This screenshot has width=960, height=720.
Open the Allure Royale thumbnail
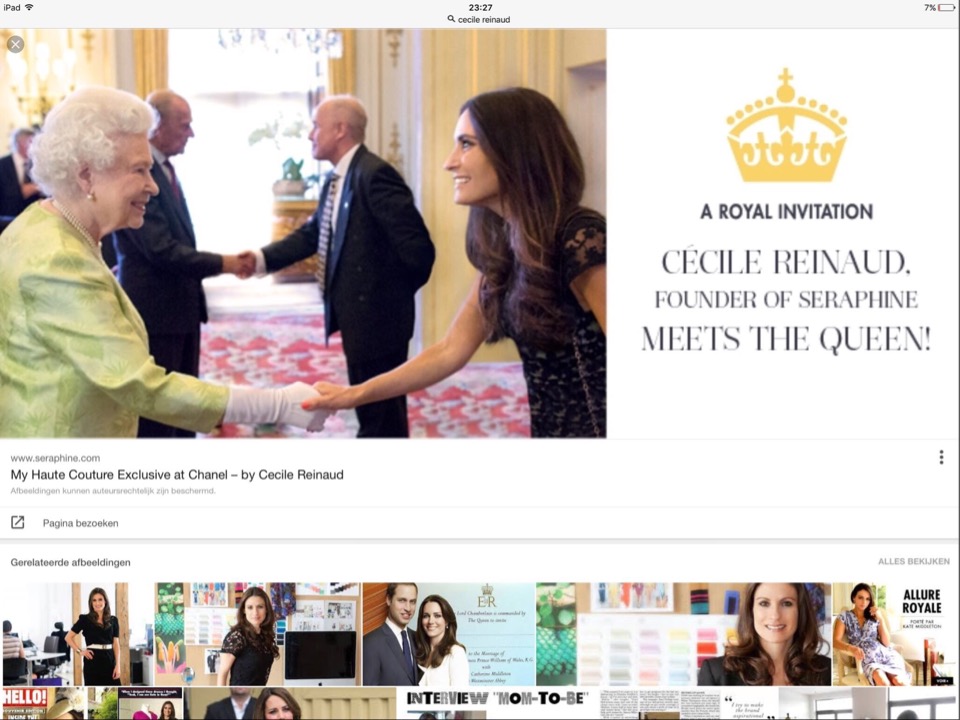click(x=894, y=634)
